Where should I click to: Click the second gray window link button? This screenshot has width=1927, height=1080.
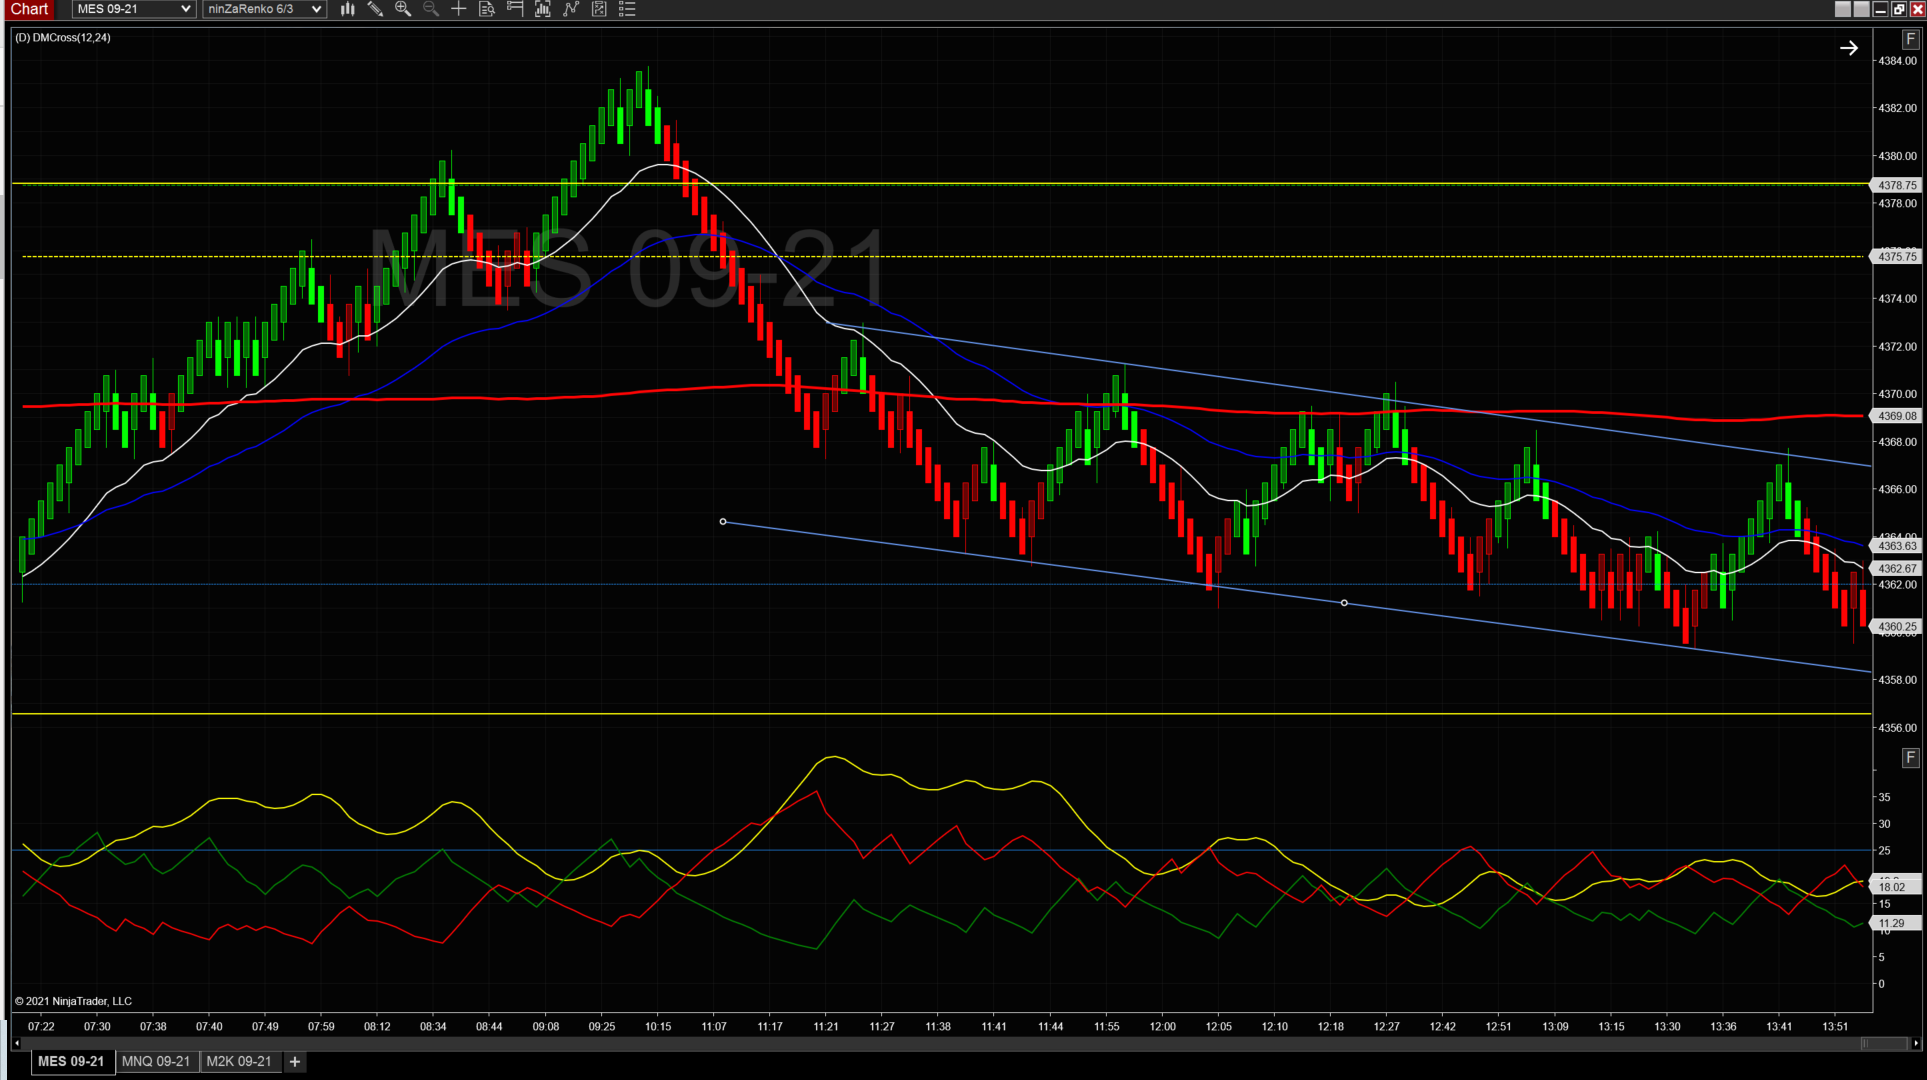tap(1861, 9)
